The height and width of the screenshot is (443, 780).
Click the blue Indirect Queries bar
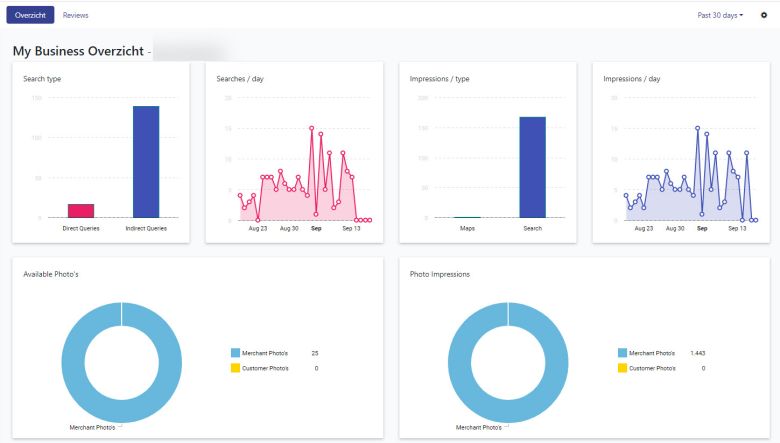coord(146,162)
